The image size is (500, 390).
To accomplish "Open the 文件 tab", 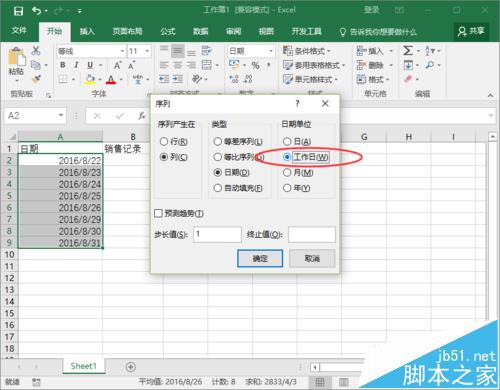I will (x=19, y=31).
